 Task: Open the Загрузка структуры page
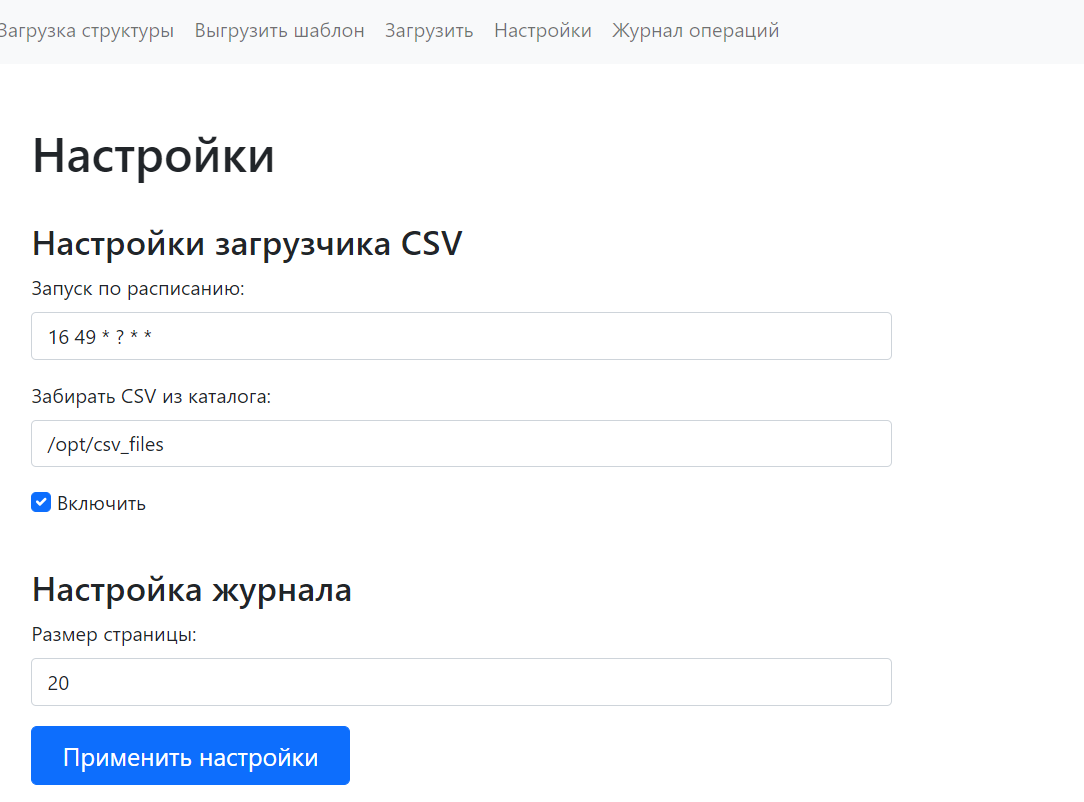83,30
